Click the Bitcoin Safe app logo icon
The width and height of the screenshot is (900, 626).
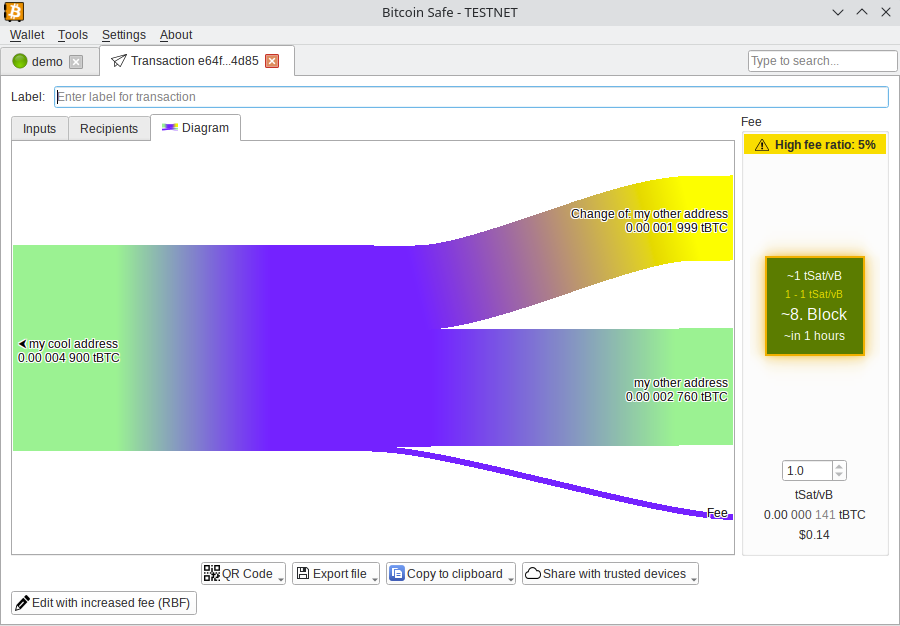(14, 11)
